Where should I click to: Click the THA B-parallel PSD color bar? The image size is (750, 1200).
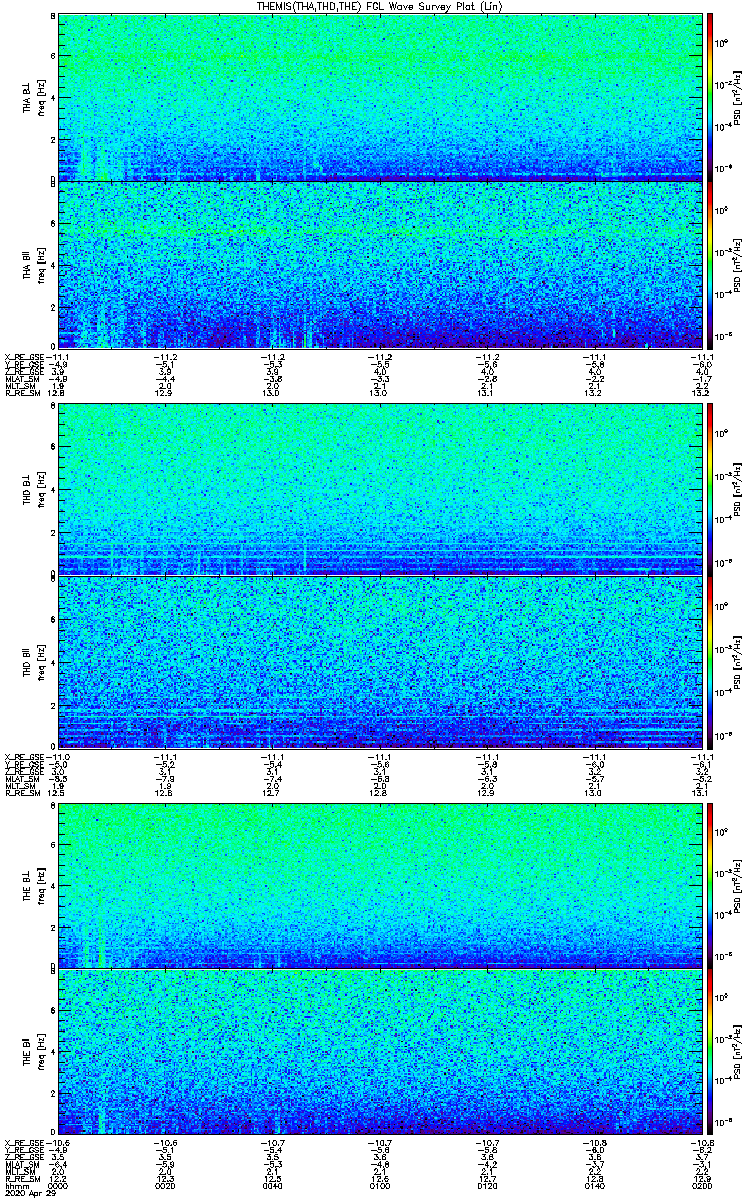pos(710,265)
